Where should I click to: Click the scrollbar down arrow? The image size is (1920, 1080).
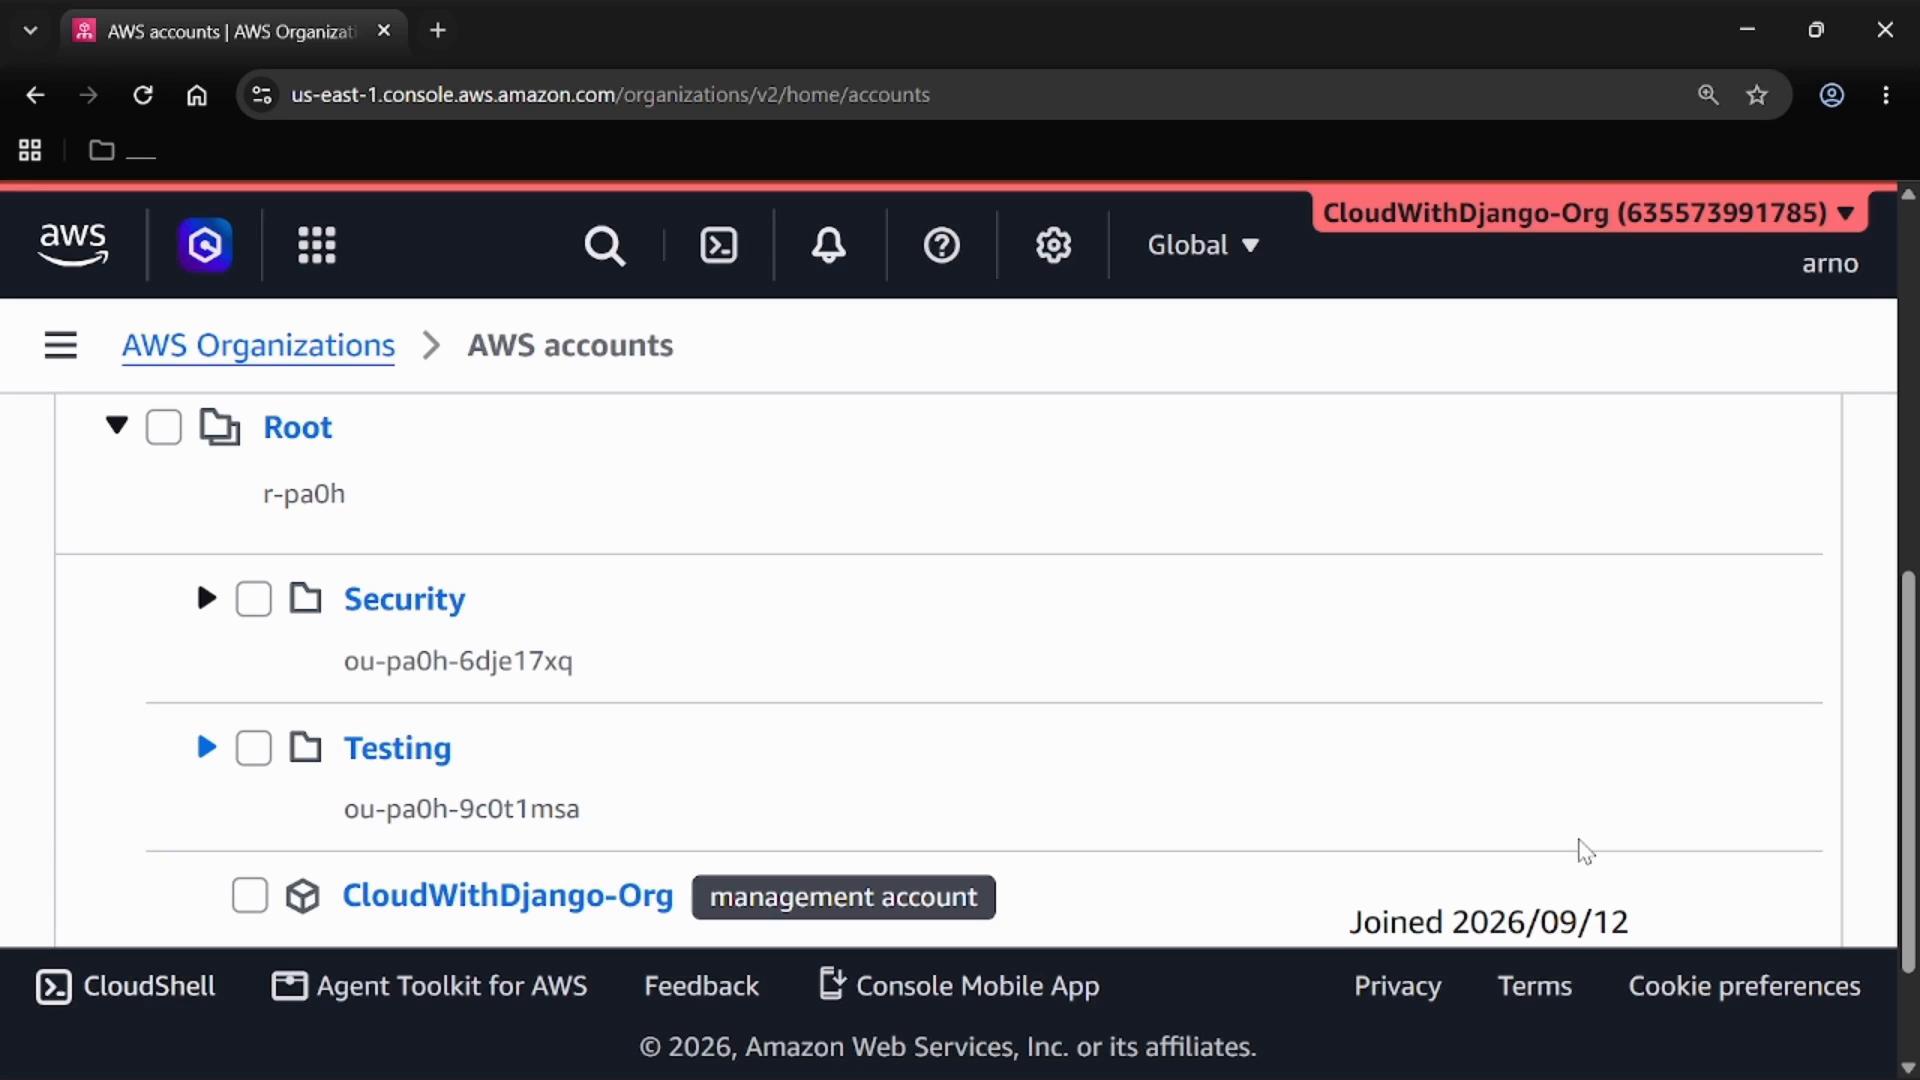pyautogui.click(x=1908, y=1068)
